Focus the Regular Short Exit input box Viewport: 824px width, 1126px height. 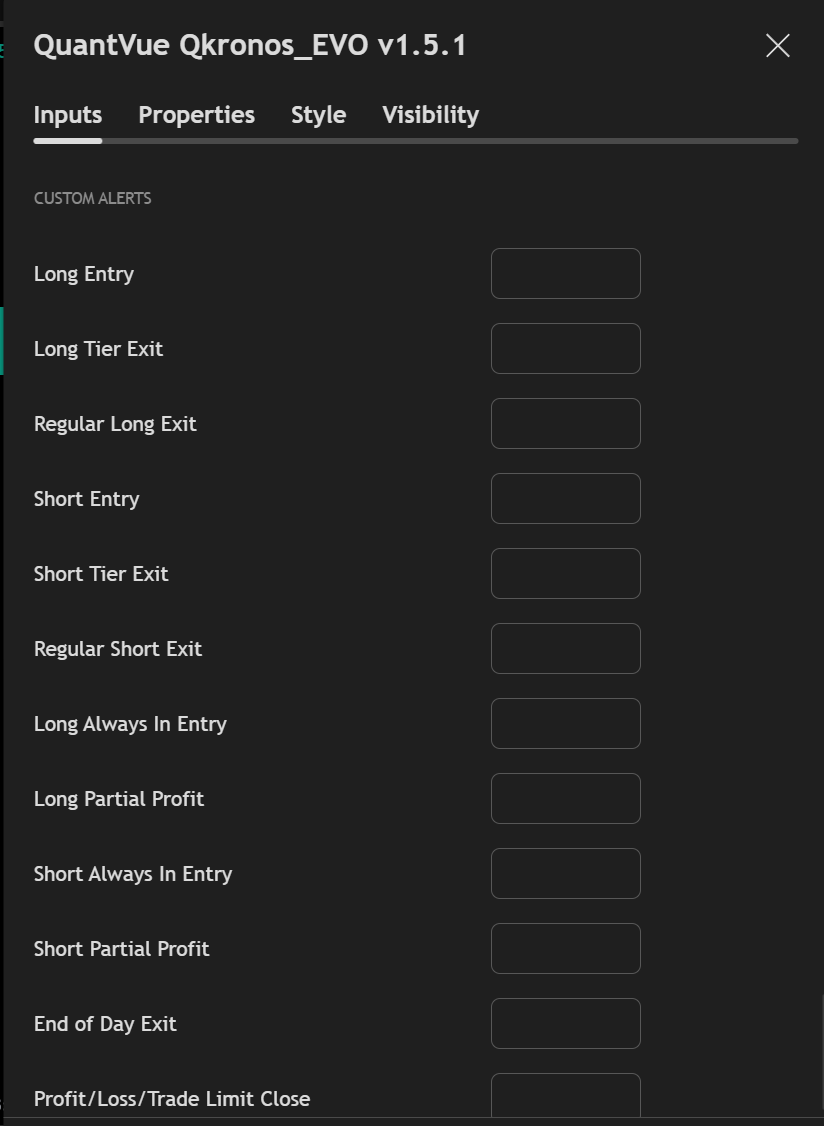pos(565,649)
